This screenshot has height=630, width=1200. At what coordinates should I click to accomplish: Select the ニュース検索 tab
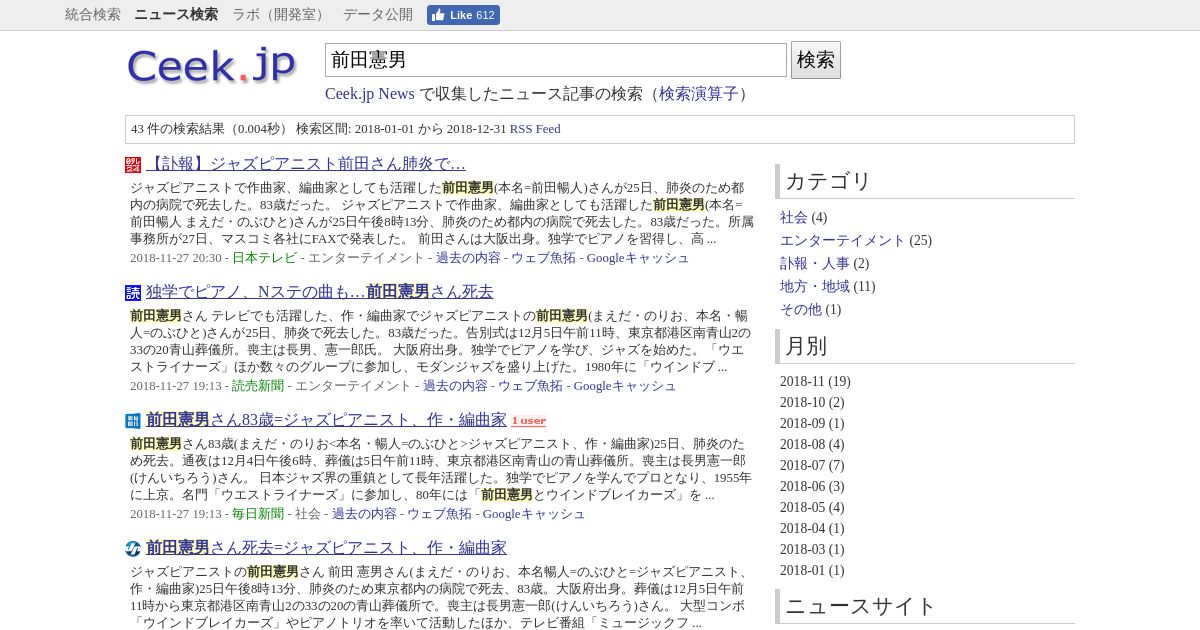pos(176,15)
